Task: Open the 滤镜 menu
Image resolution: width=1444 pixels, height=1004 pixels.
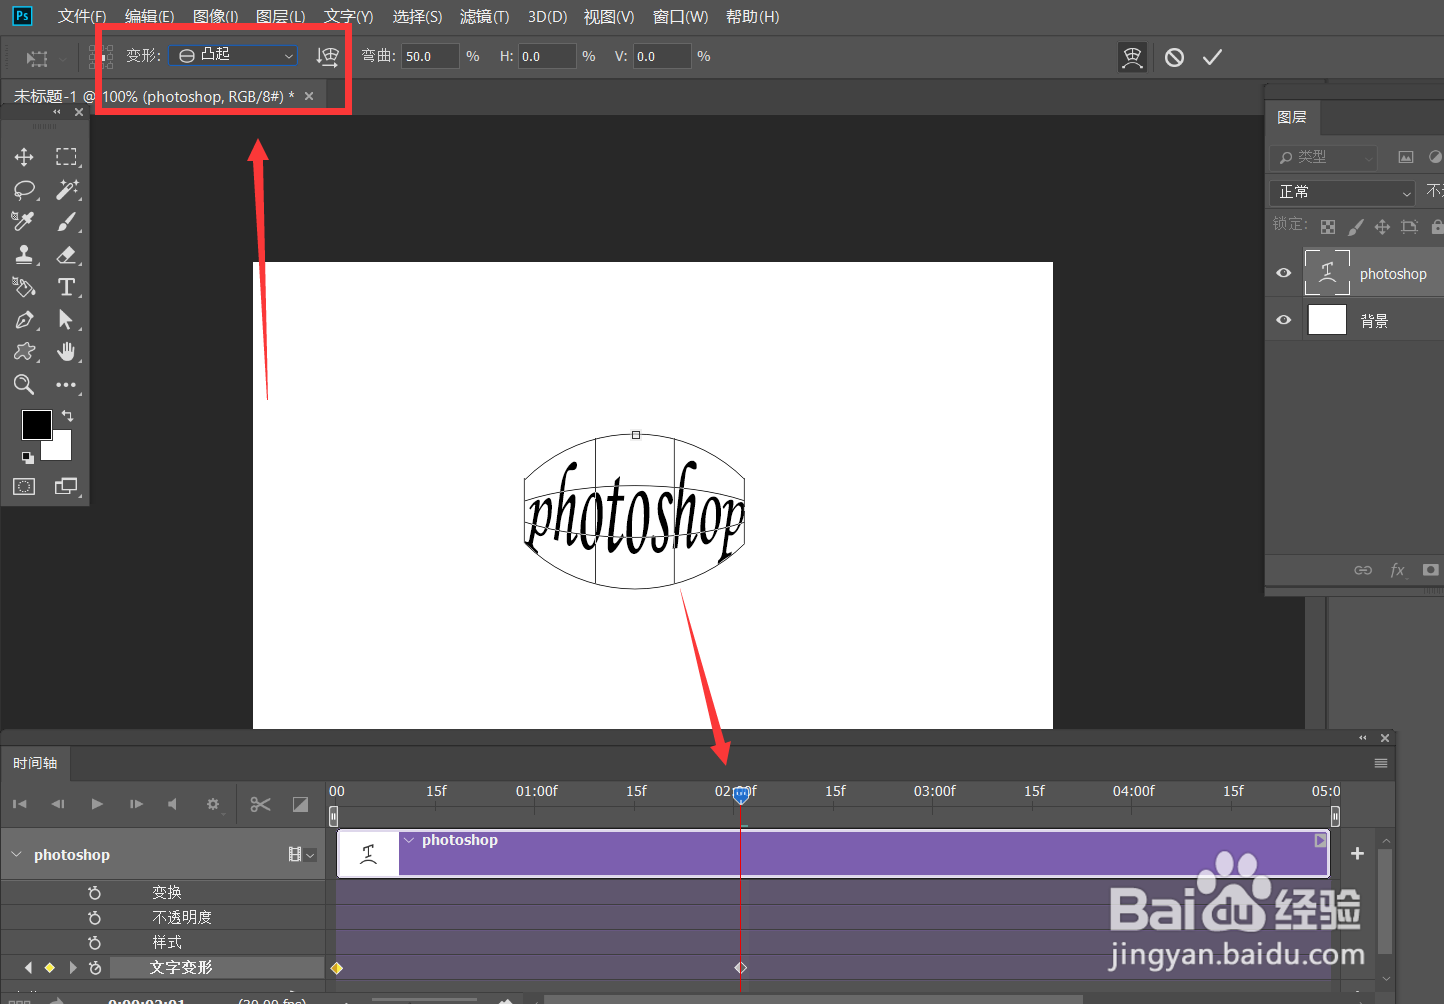Action: tap(484, 16)
